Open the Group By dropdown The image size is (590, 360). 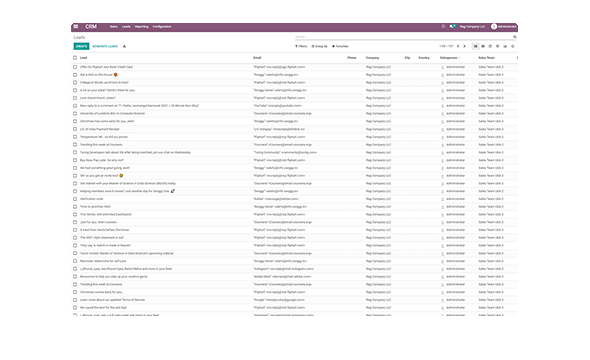319,46
